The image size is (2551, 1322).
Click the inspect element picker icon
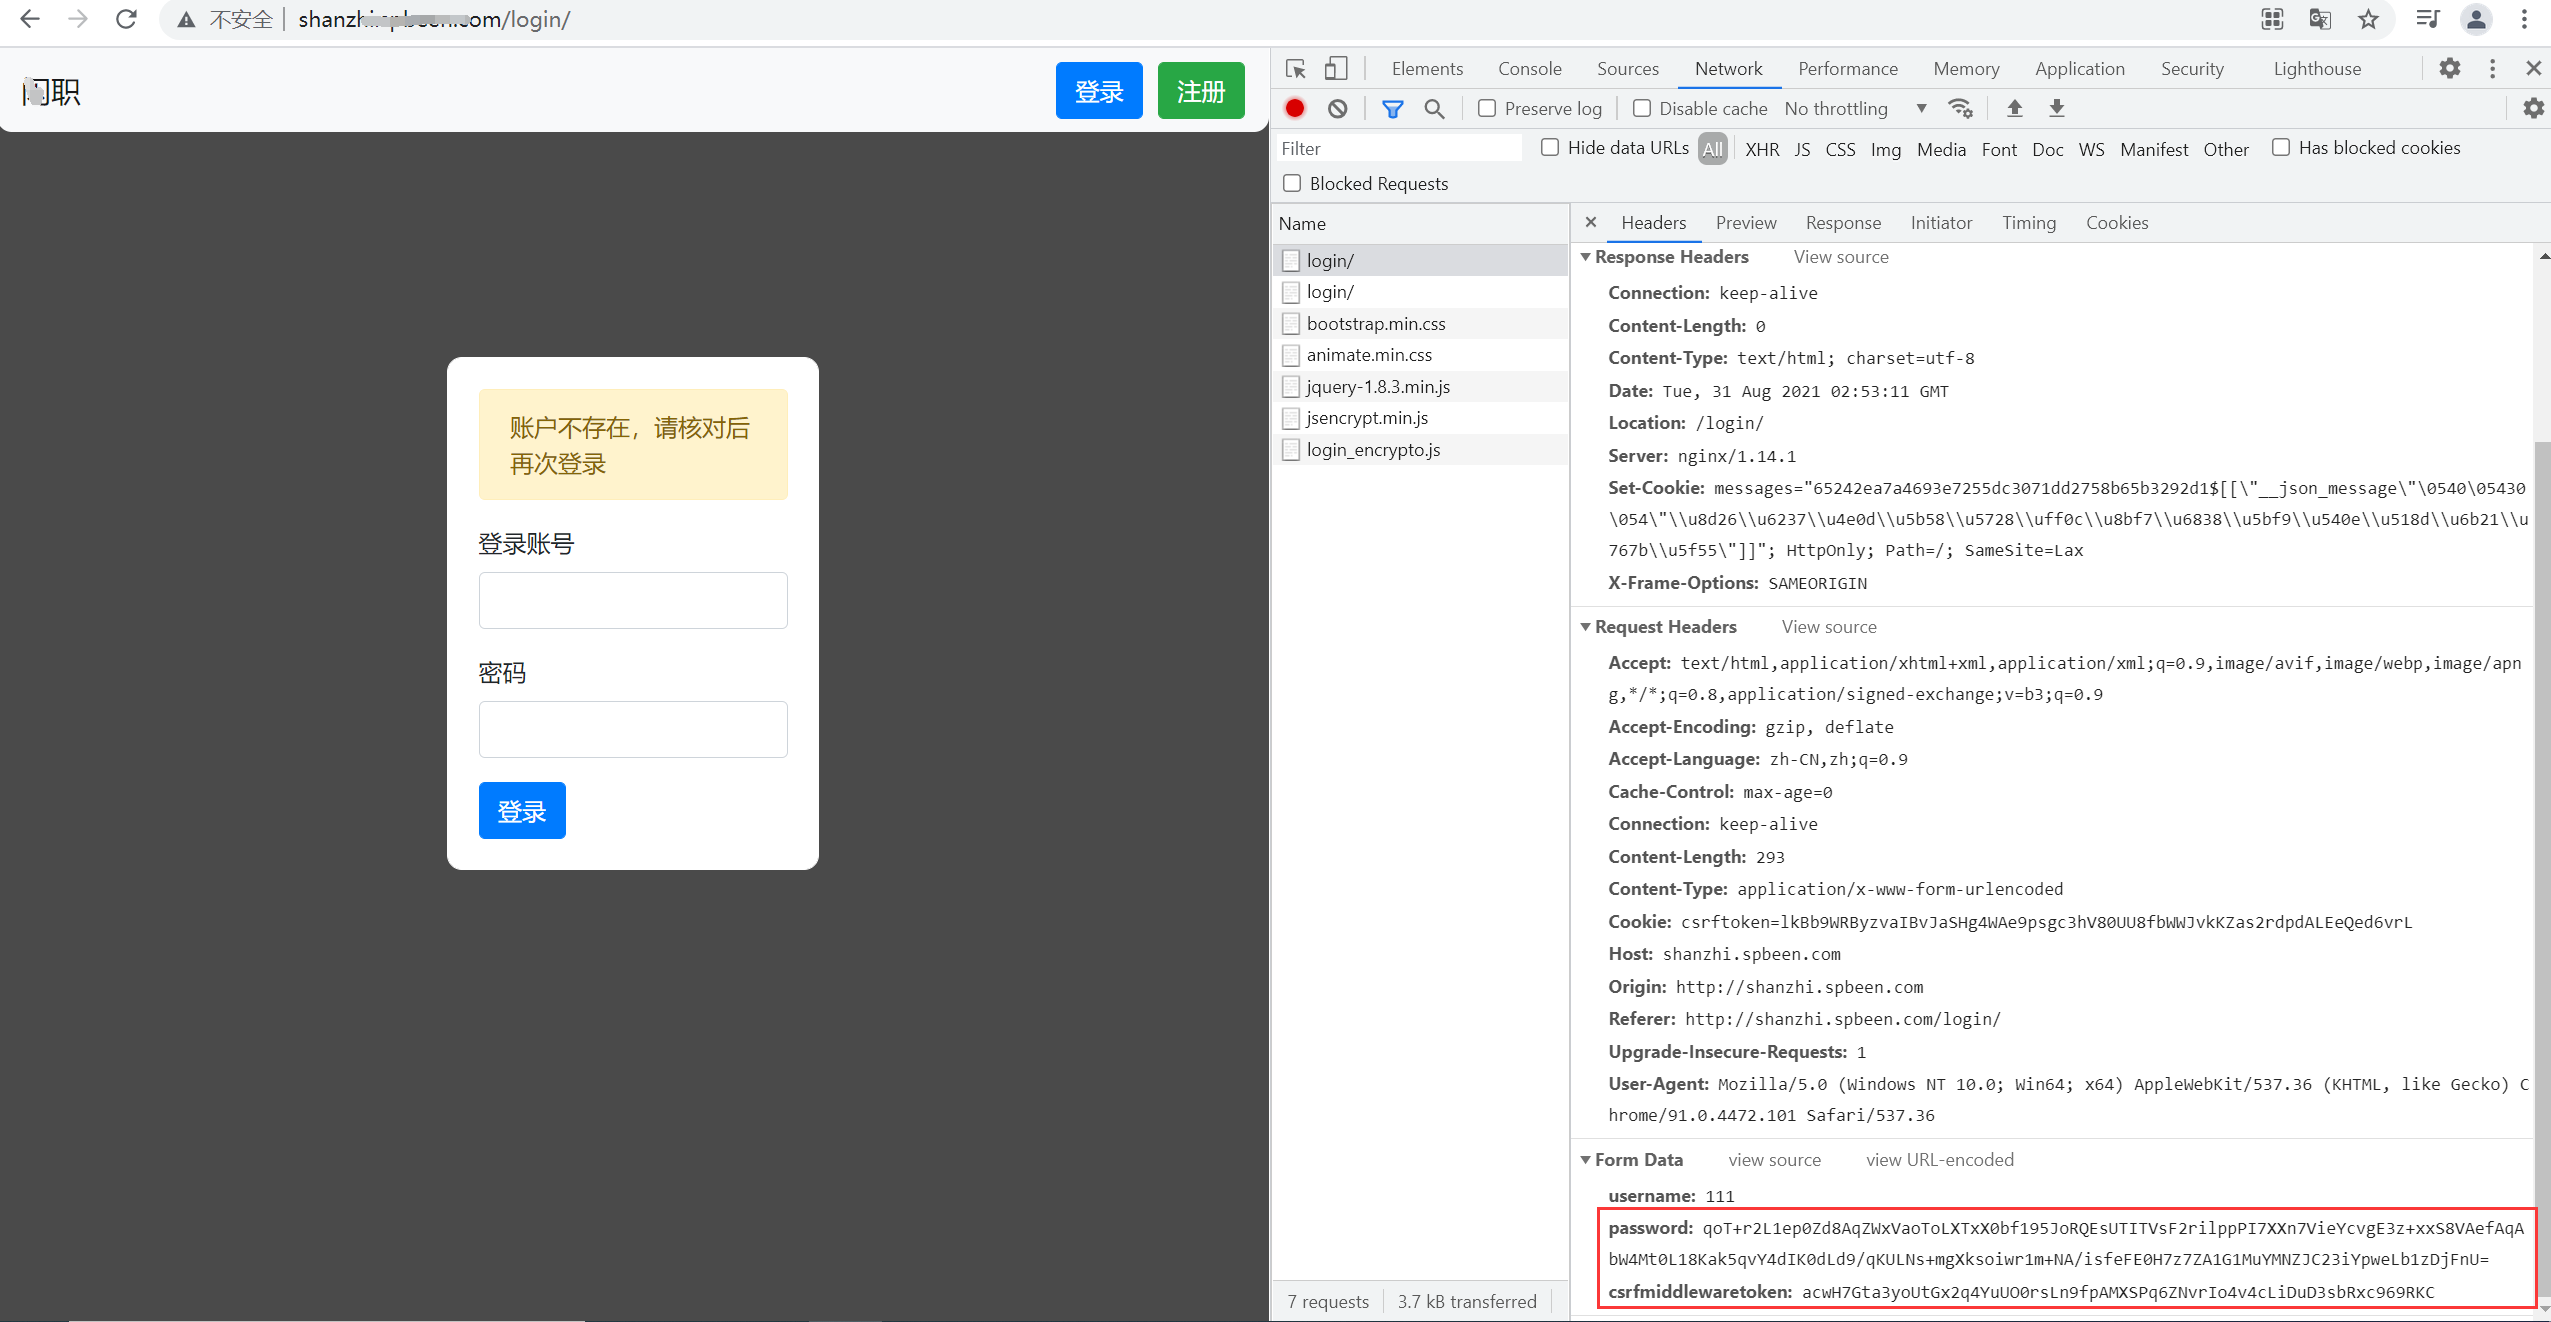pyautogui.click(x=1296, y=69)
